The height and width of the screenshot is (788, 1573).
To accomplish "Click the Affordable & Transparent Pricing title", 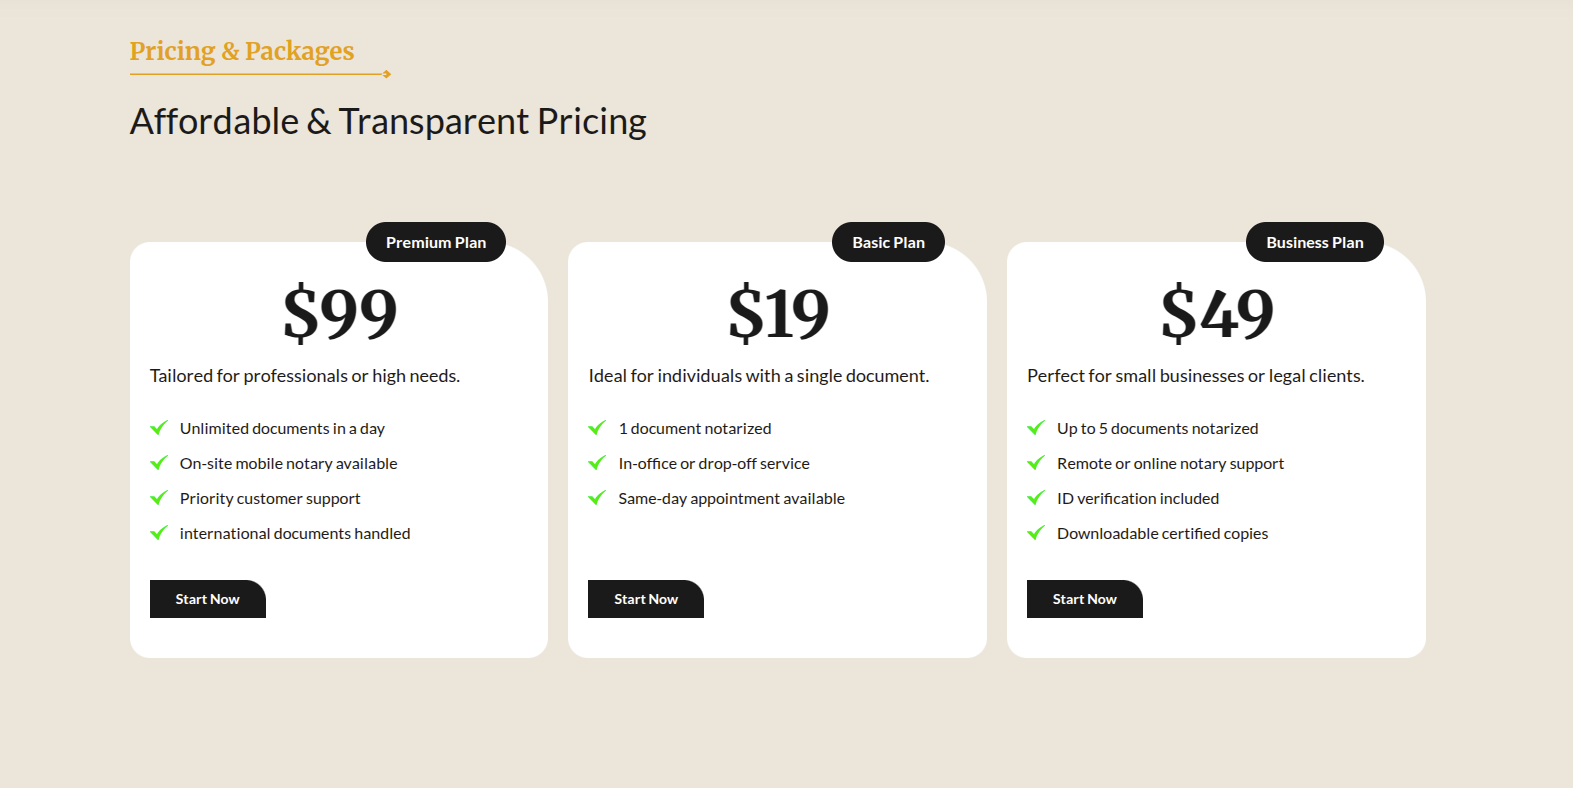I will point(388,122).
